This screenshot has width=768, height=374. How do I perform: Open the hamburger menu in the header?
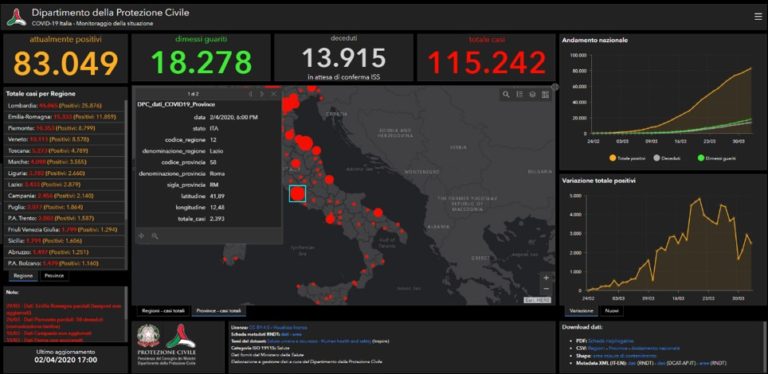point(758,17)
